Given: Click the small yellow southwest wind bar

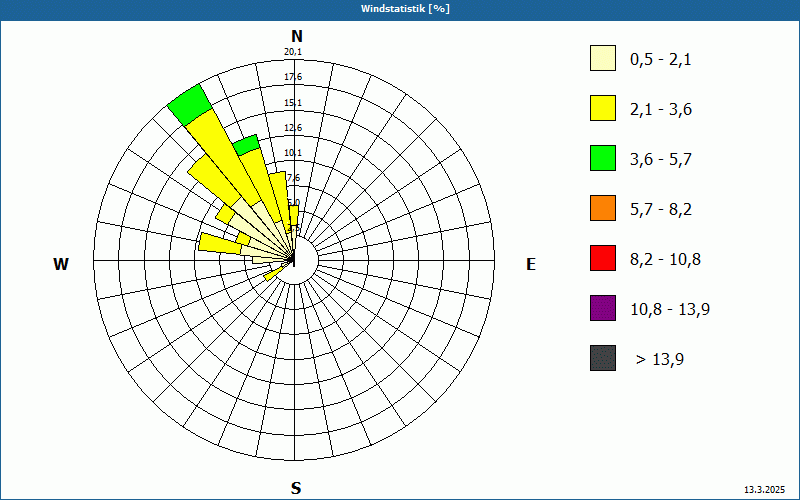Looking at the screenshot, I should coord(274,273).
